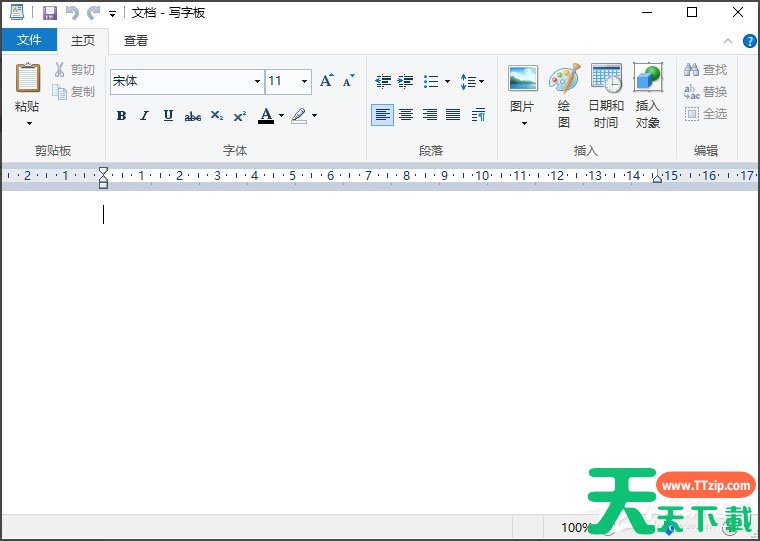
Task: Insert date and time
Action: point(606,79)
